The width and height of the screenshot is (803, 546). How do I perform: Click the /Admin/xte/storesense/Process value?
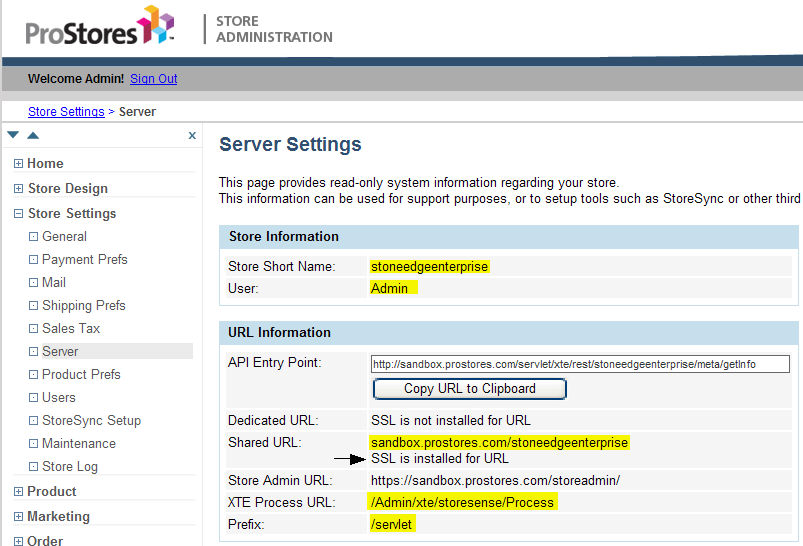click(462, 502)
